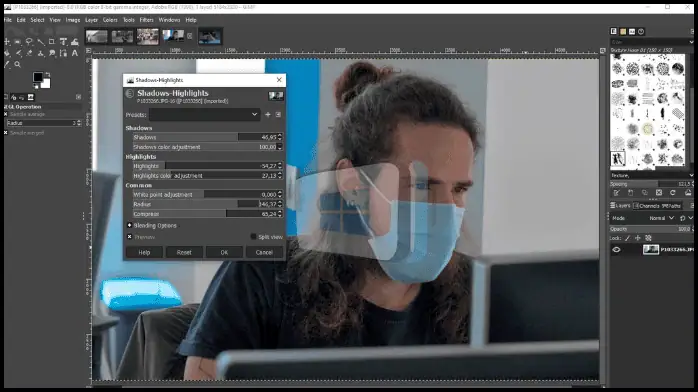Open the Presets dropdown

point(204,115)
